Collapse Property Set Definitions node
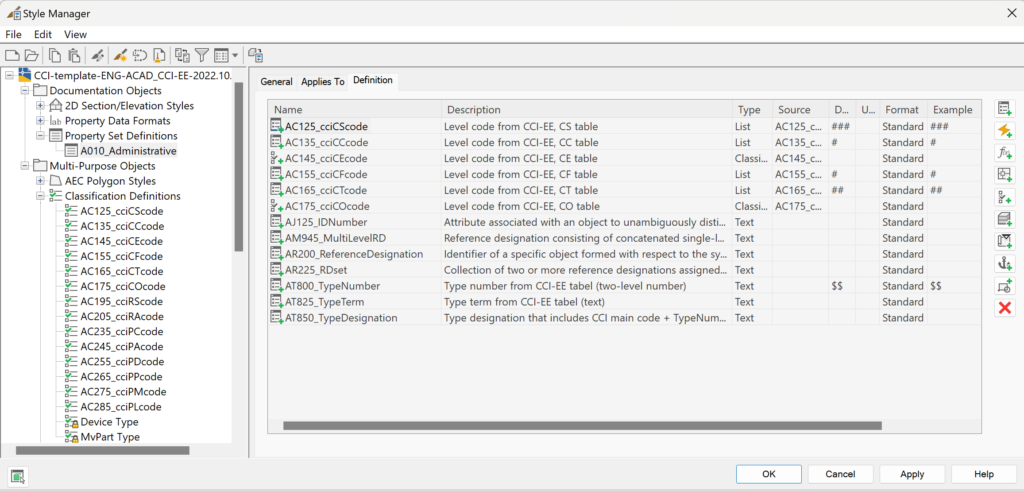The height and width of the screenshot is (491, 1024). (40, 136)
